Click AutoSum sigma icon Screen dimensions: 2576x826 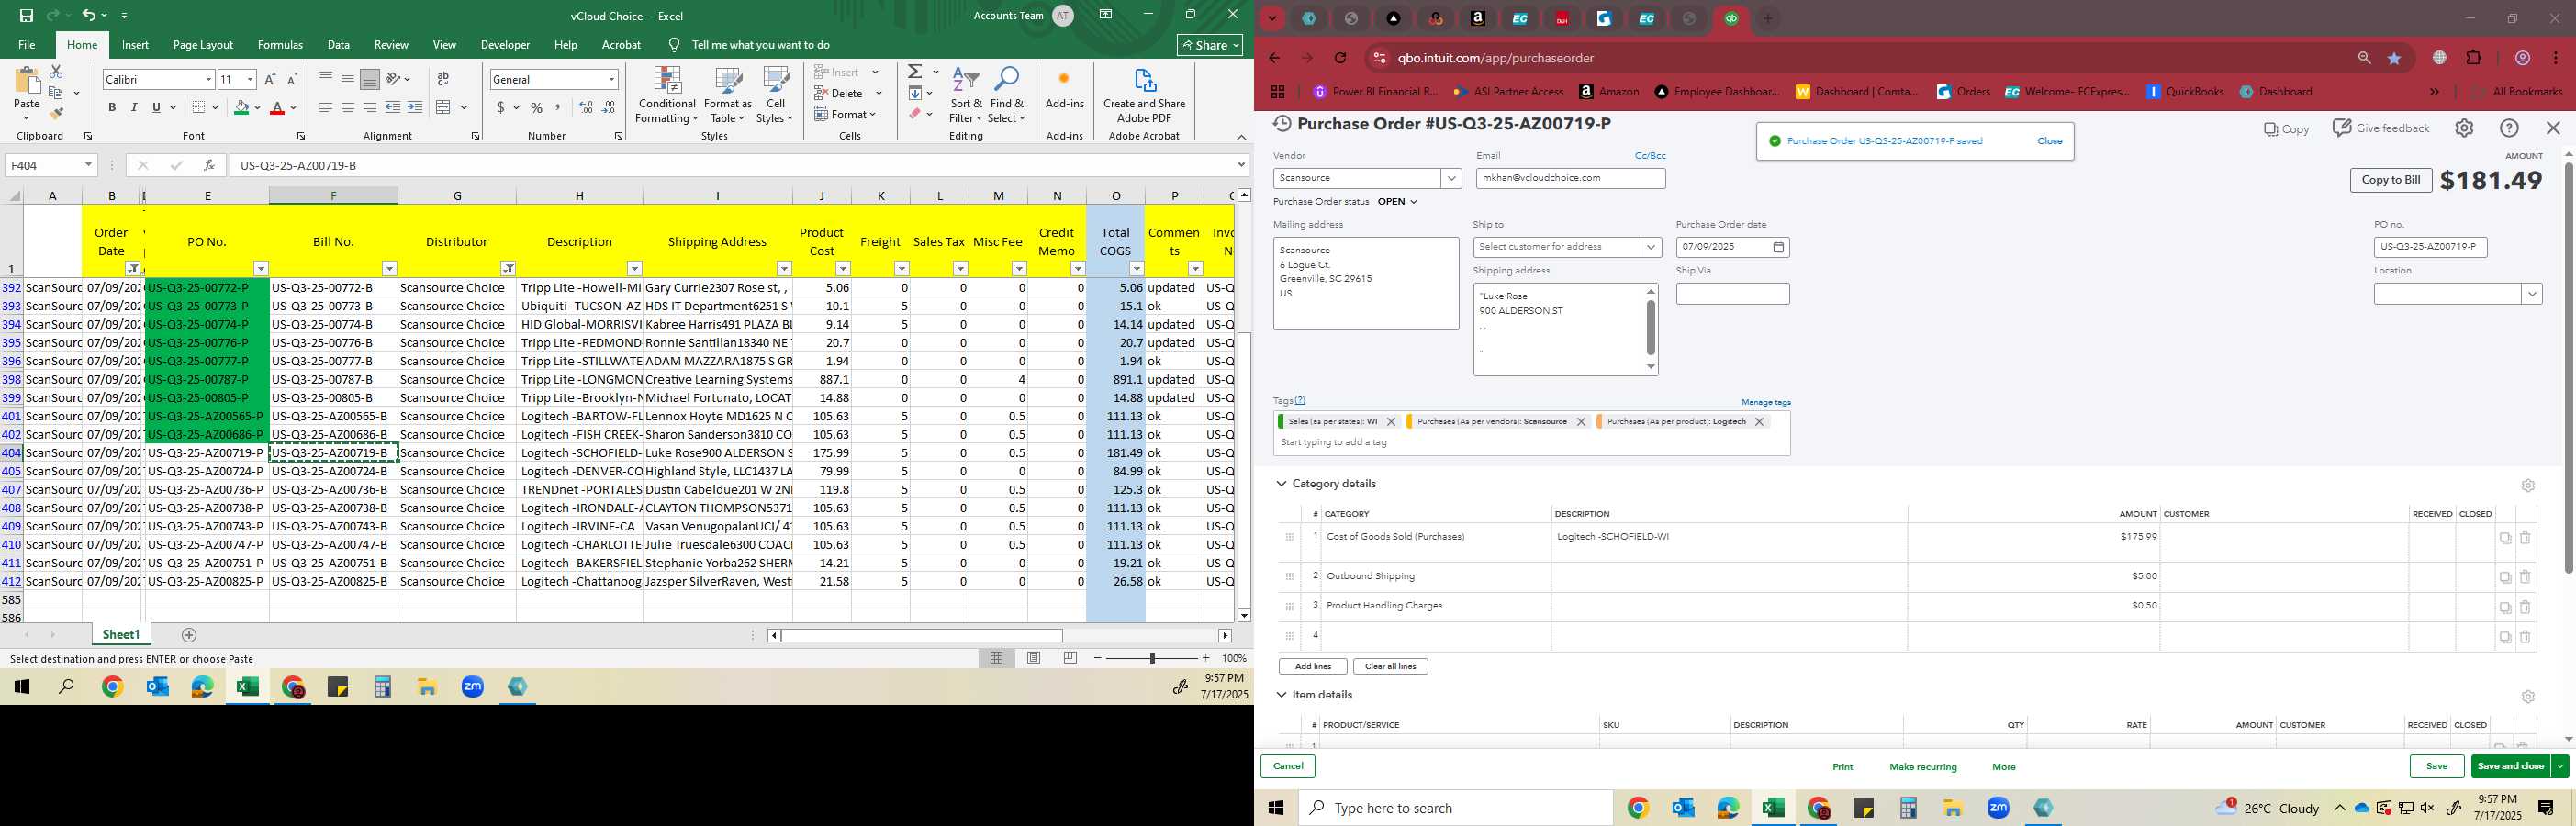915,72
